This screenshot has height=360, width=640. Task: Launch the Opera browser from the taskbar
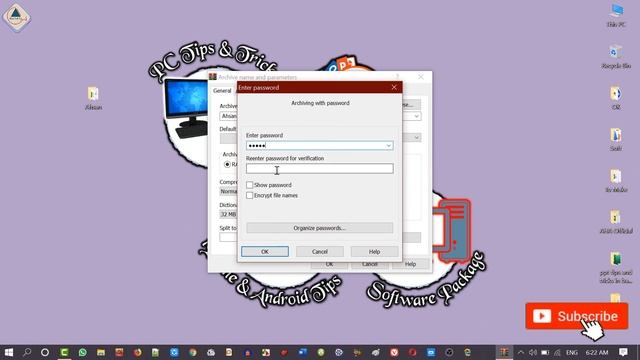click(x=413, y=352)
